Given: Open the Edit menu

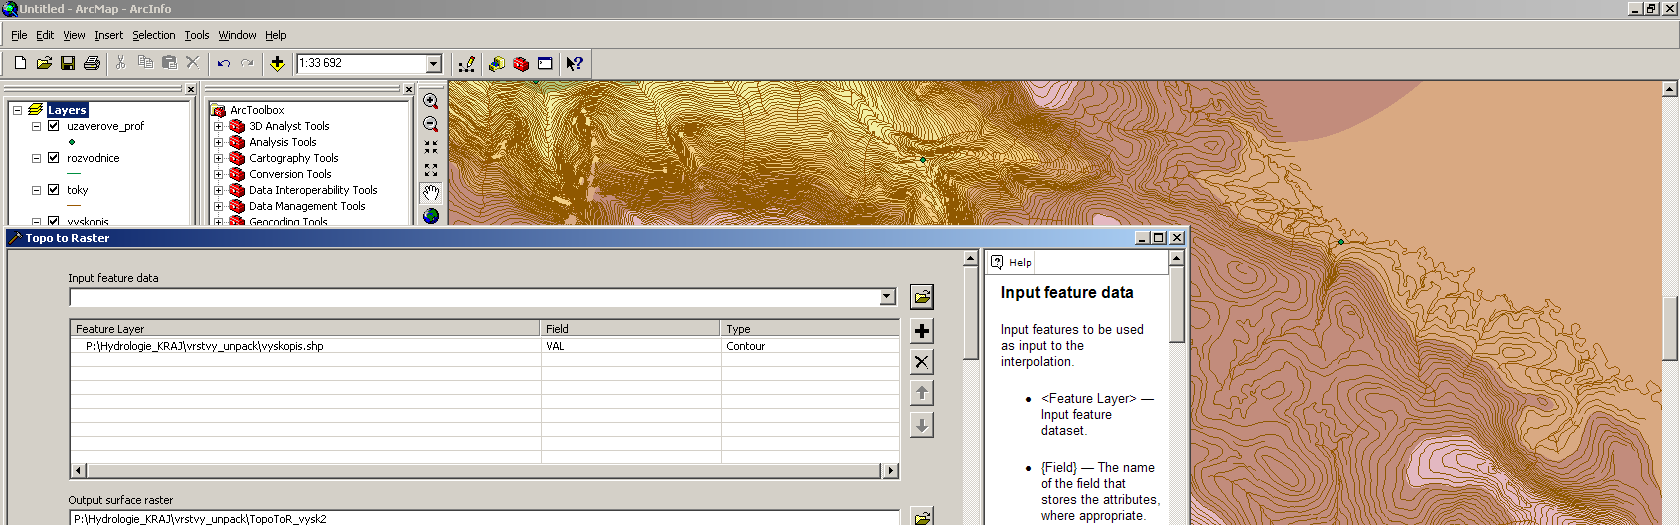Looking at the screenshot, I should [45, 35].
